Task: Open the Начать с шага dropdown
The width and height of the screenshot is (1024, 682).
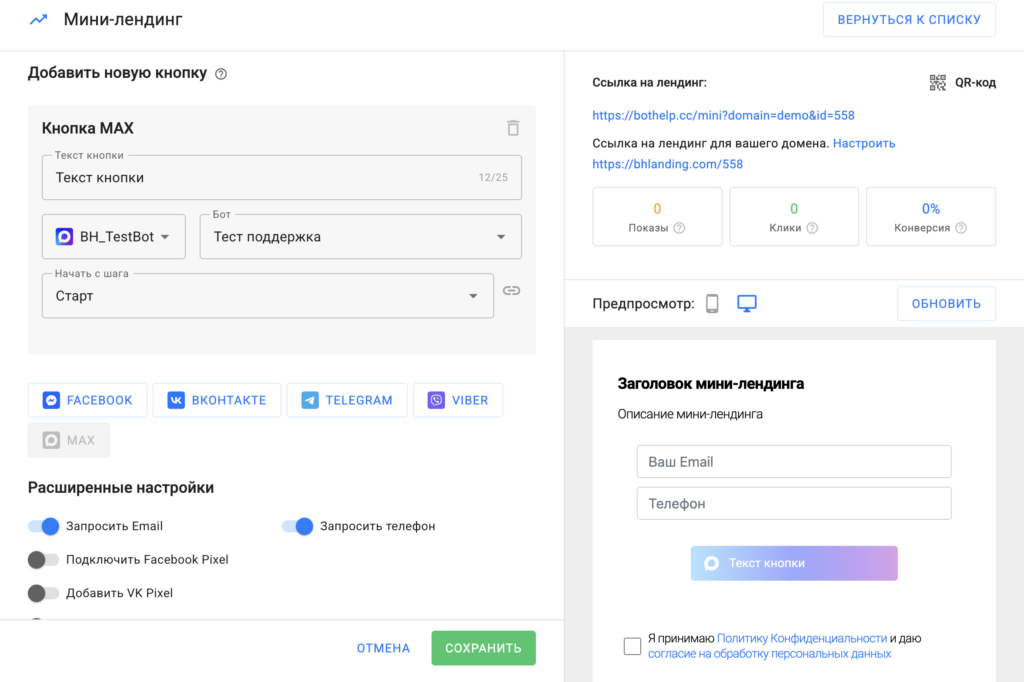Action: point(267,296)
